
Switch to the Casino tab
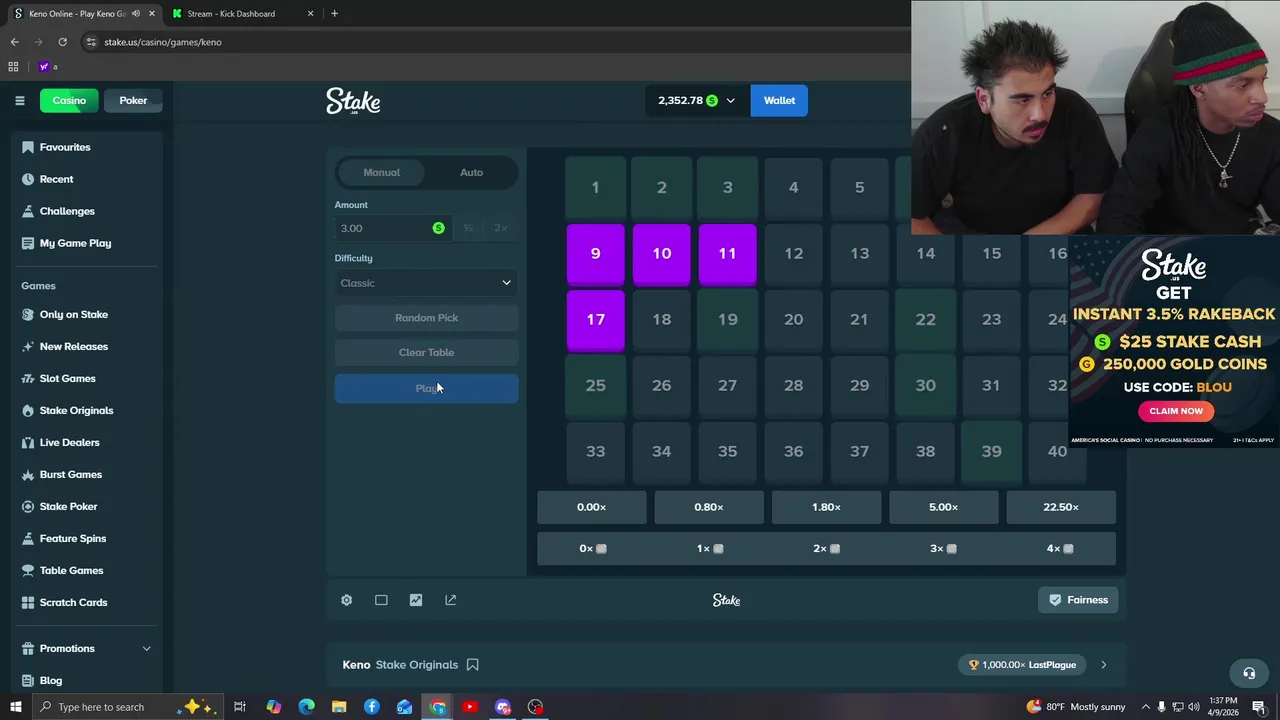[x=69, y=101]
